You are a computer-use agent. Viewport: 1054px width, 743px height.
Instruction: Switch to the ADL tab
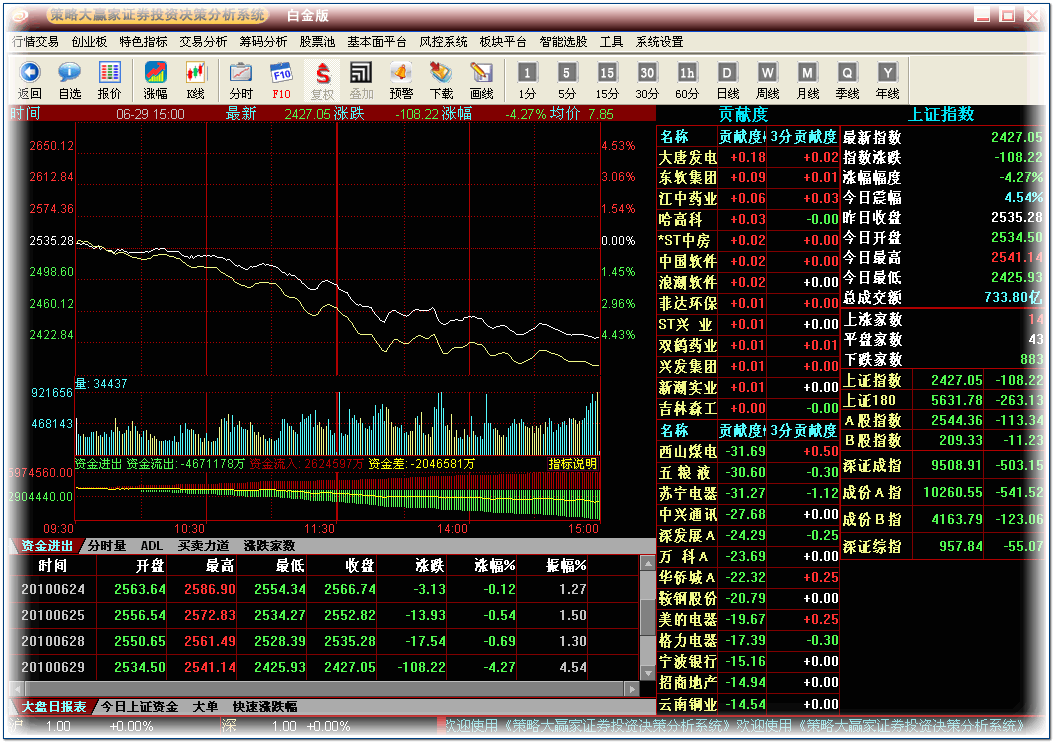click(152, 545)
